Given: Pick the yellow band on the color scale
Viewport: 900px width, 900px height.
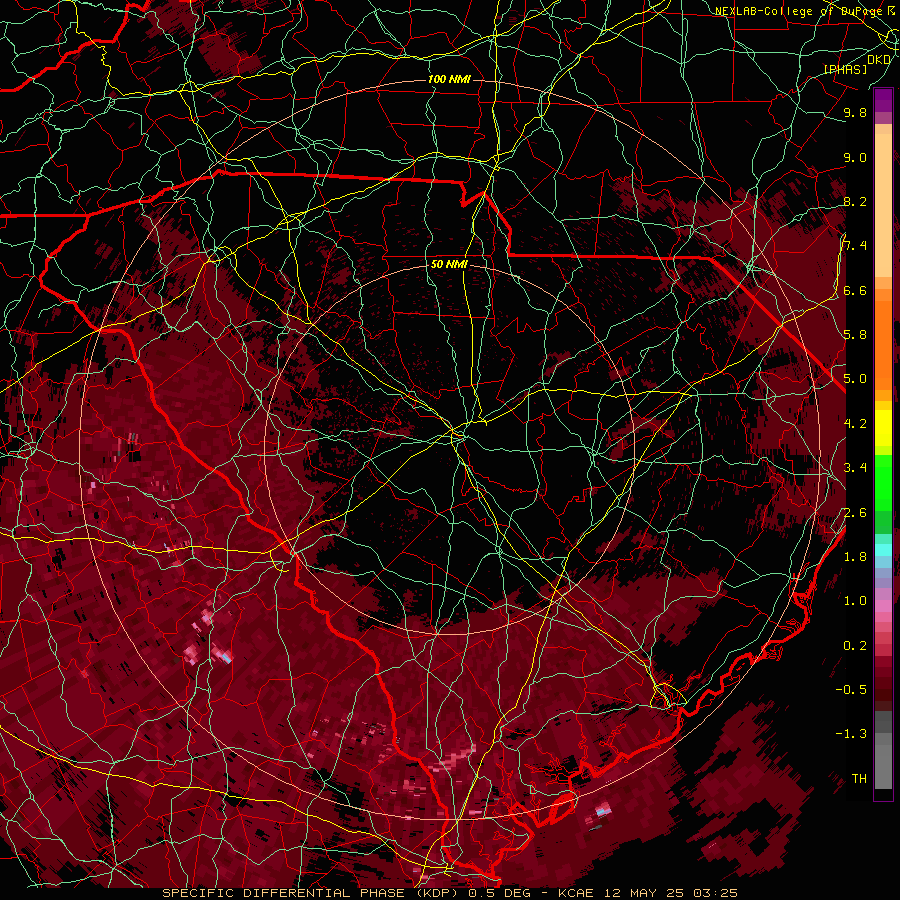Looking at the screenshot, I should (883, 428).
